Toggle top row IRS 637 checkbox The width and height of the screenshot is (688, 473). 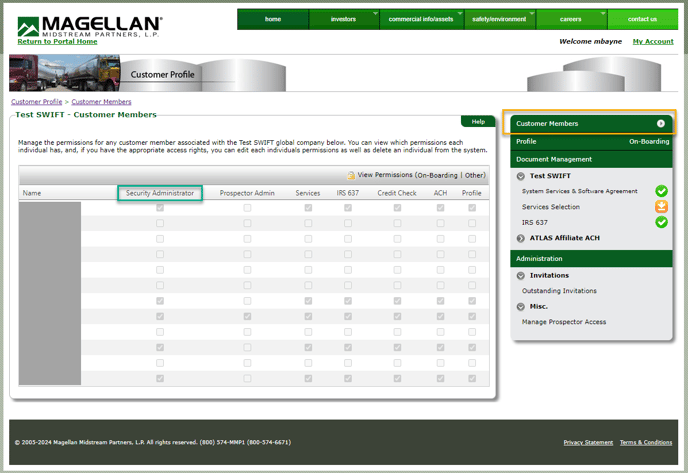(348, 208)
